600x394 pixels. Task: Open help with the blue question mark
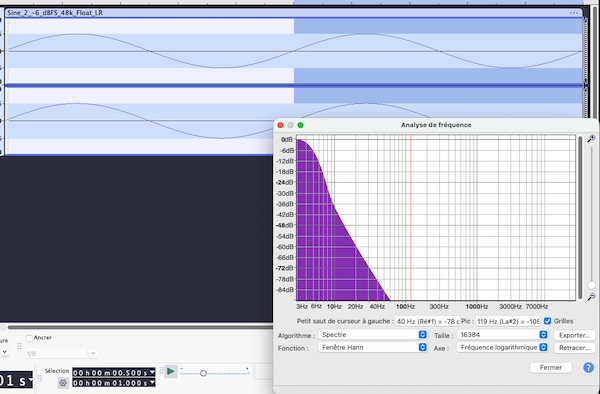tap(588, 368)
